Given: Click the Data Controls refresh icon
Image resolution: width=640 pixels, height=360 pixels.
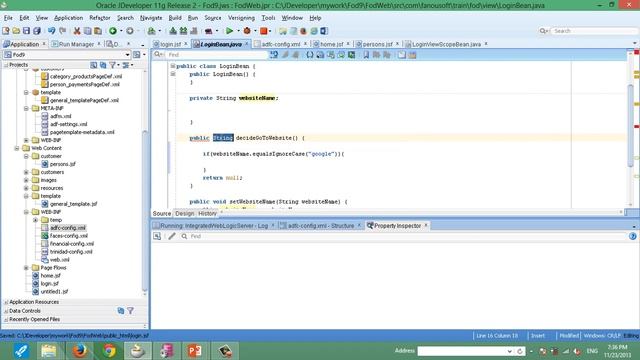Looking at the screenshot, I should pos(121,311).
